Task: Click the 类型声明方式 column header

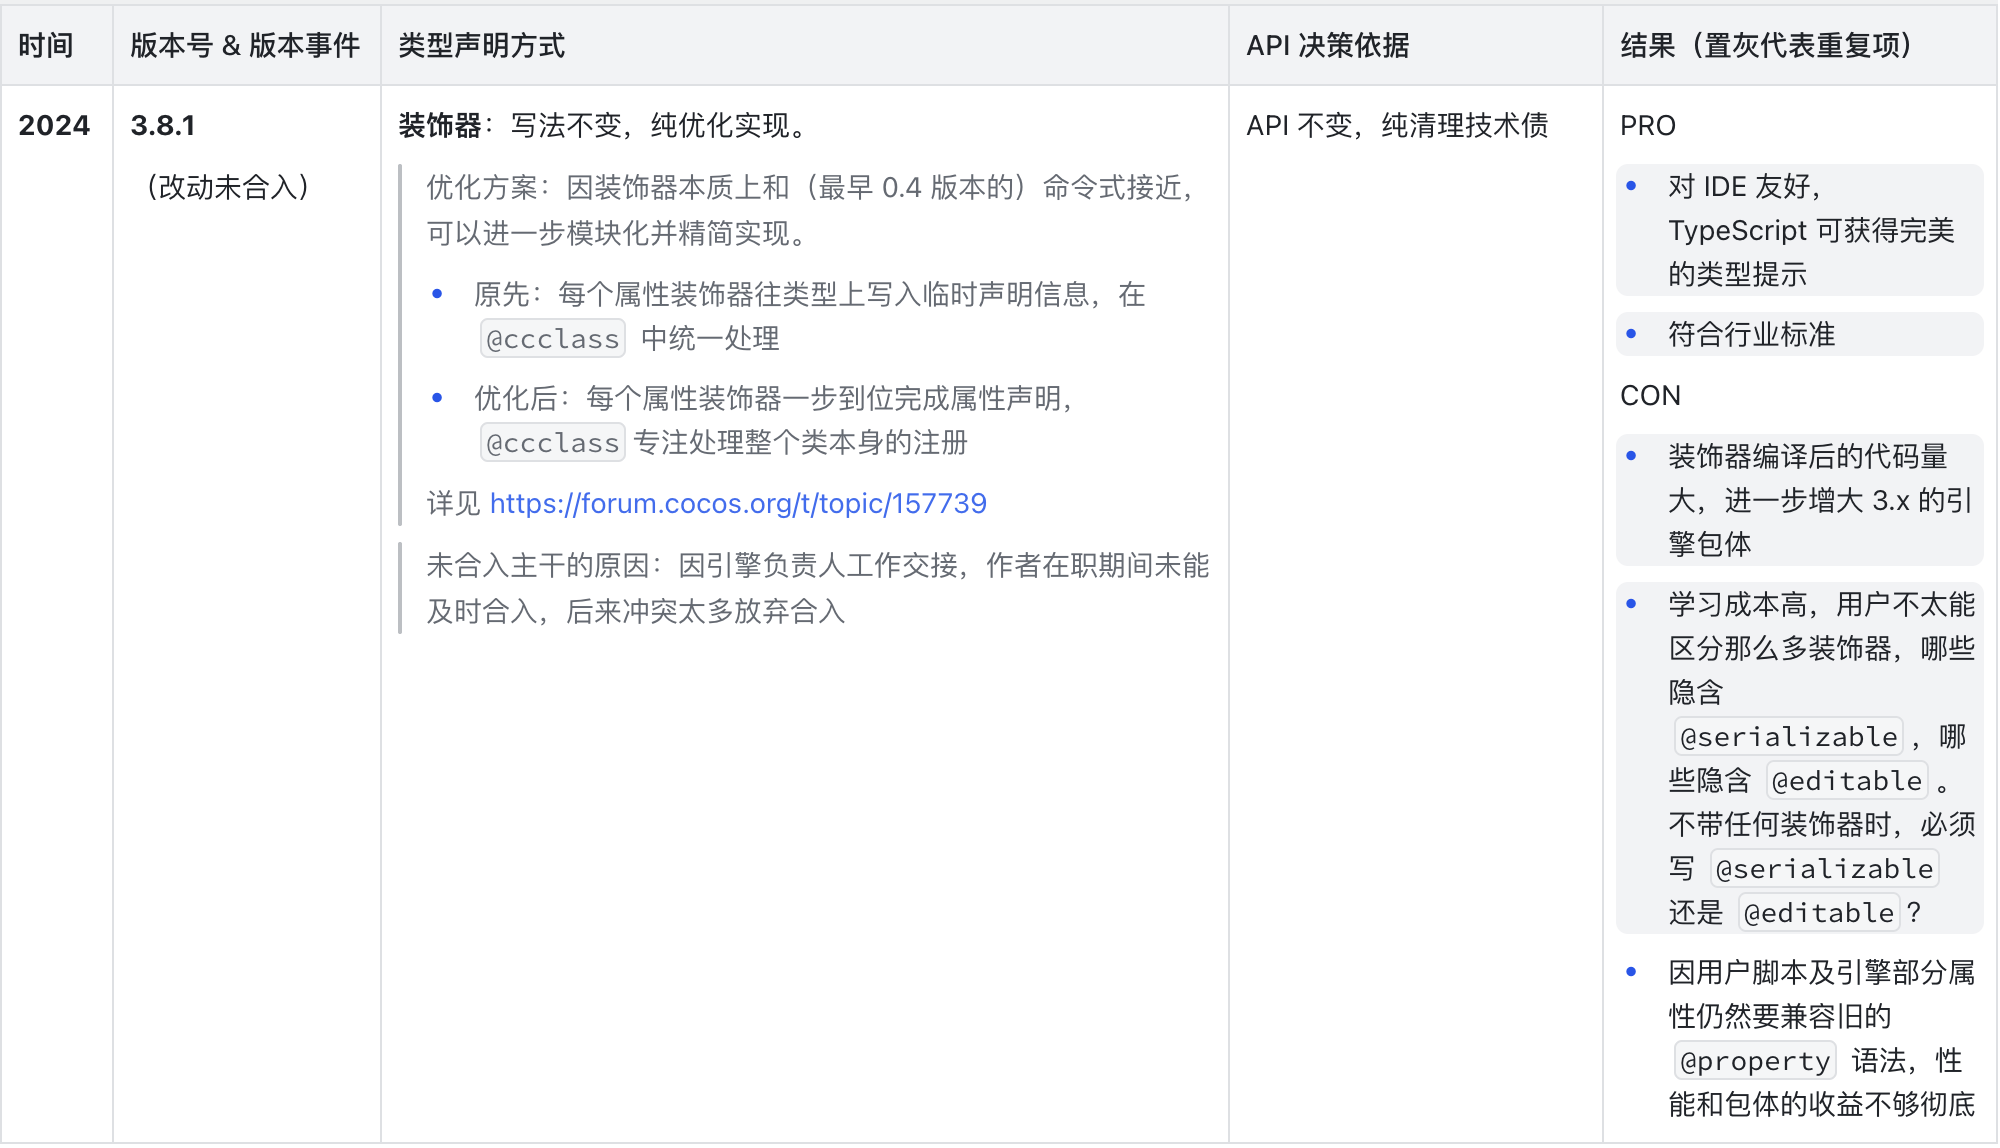Action: click(x=481, y=45)
